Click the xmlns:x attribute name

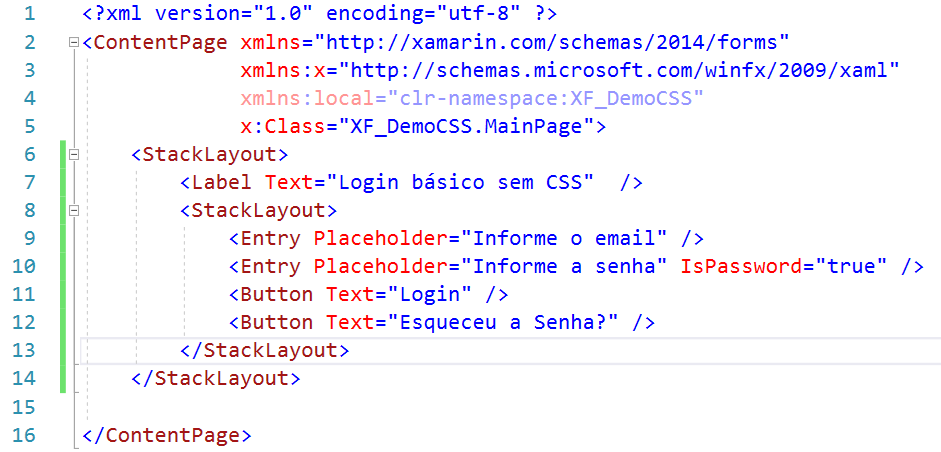(x=283, y=71)
